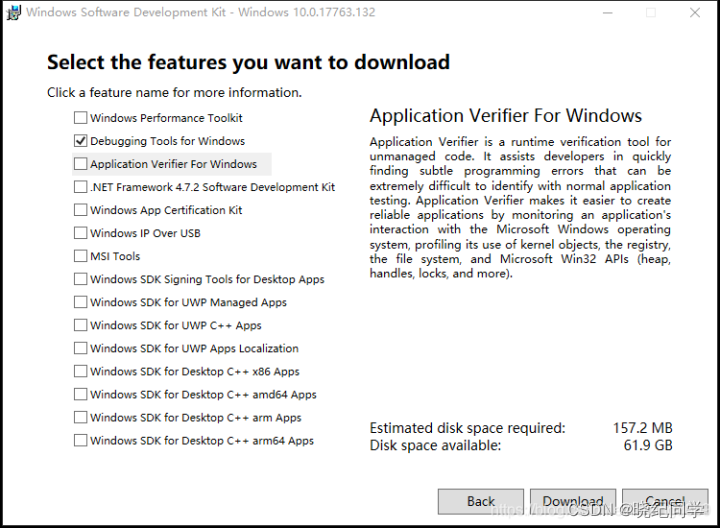Tick Windows SDK for UWP Managed Apps checkbox
The height and width of the screenshot is (528, 720).
point(80,302)
